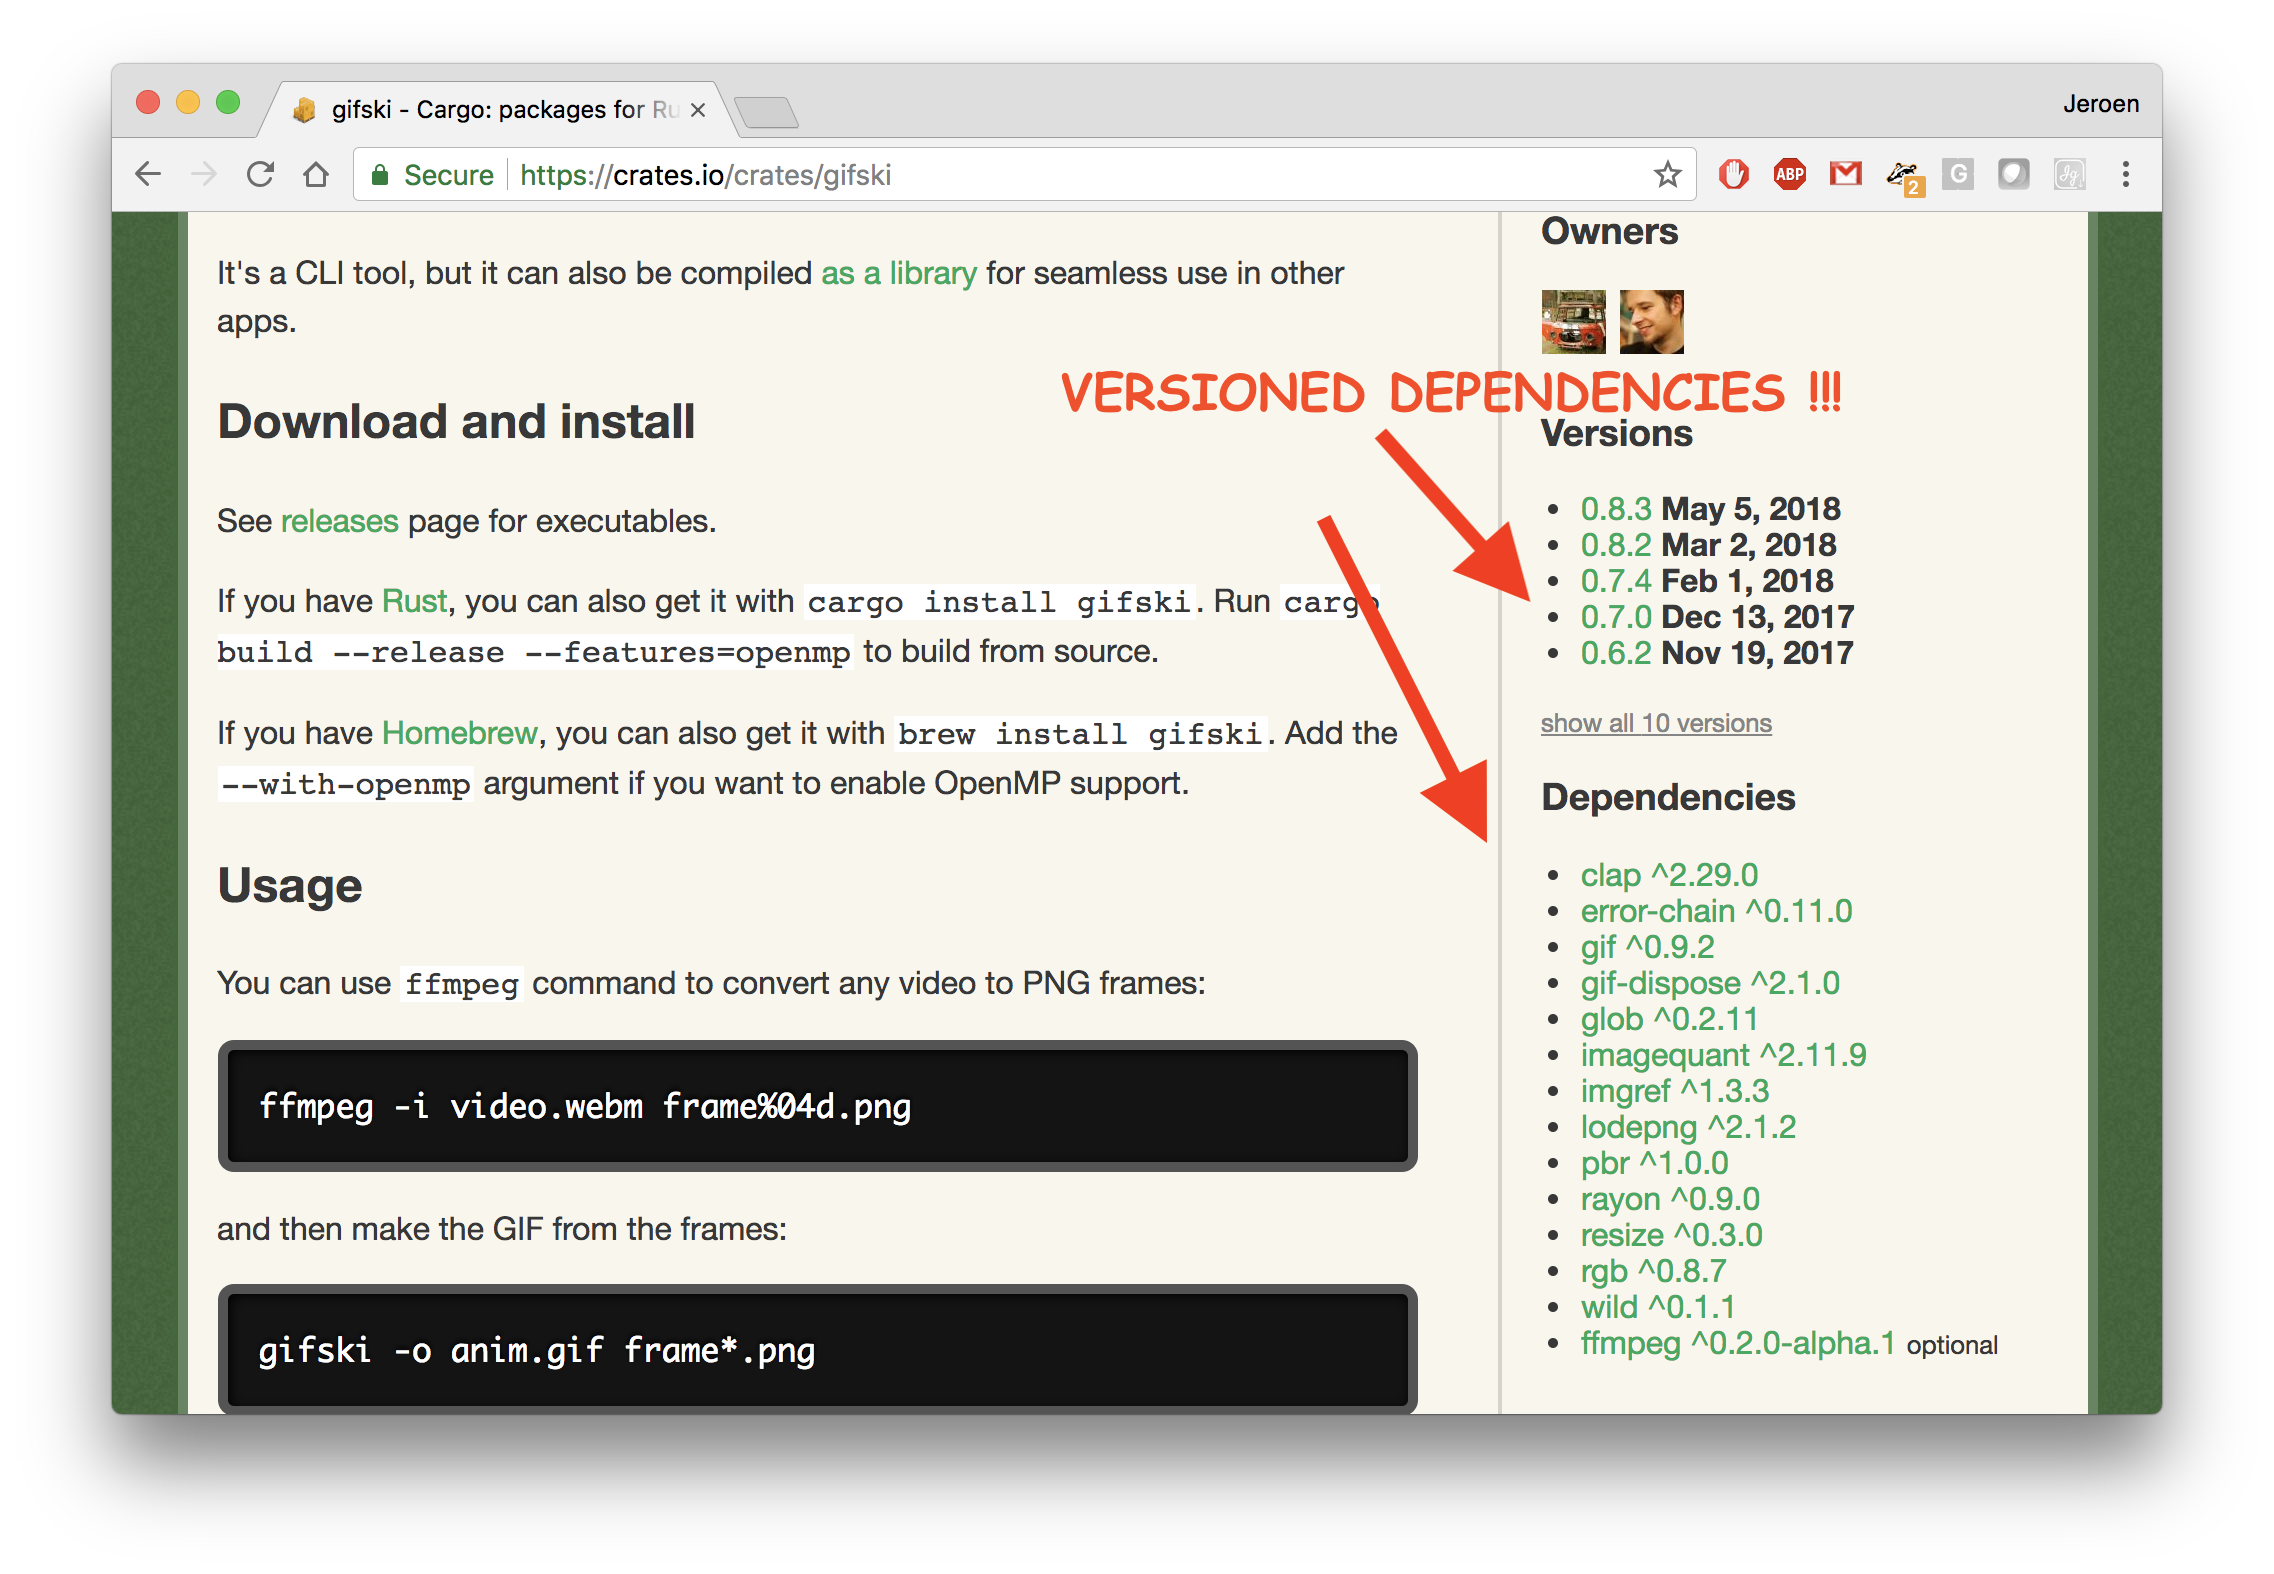Click the grey shield-shaped extension icon
The image size is (2274, 1574).
point(2013,175)
